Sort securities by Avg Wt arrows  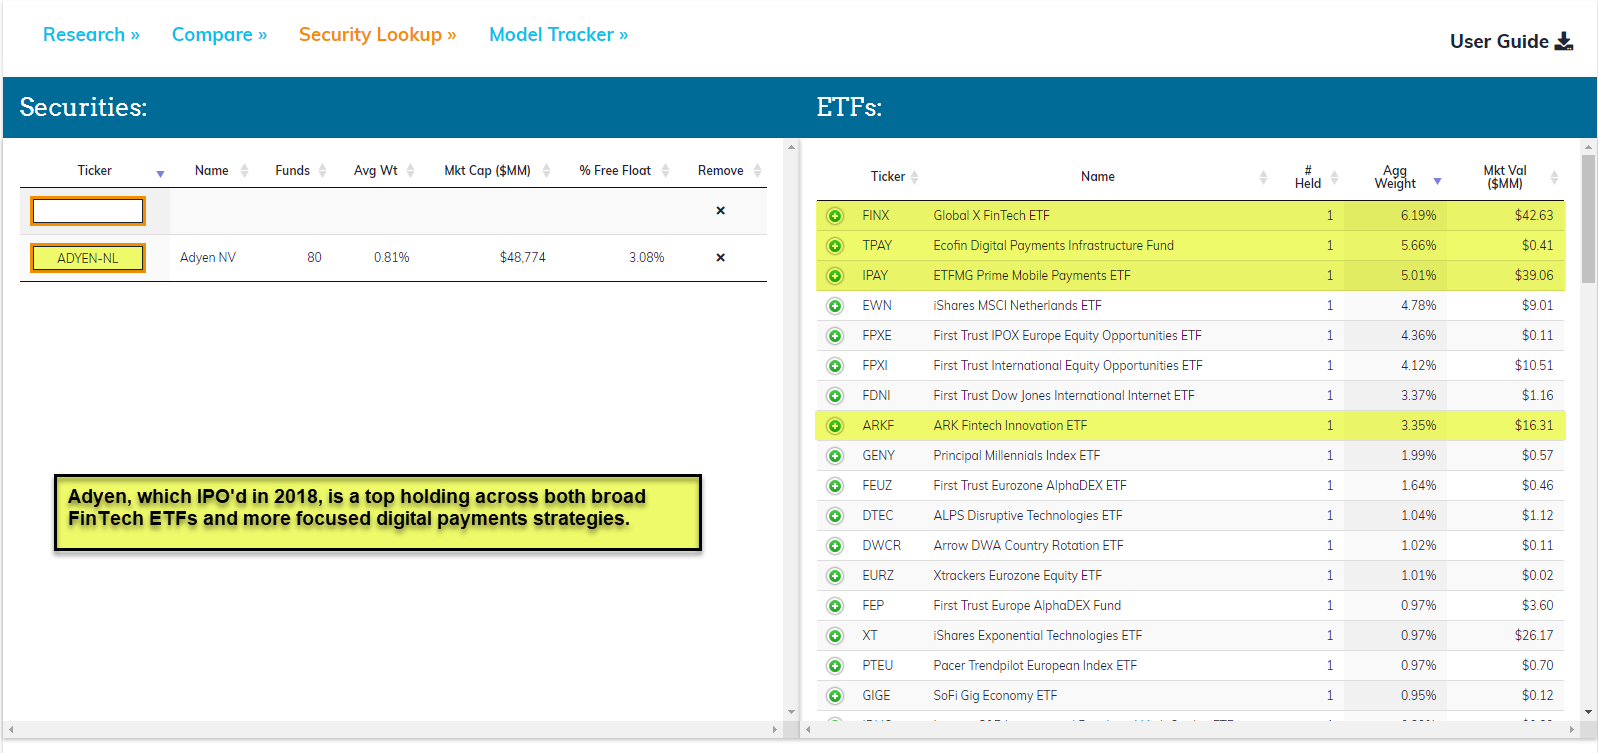point(410,171)
